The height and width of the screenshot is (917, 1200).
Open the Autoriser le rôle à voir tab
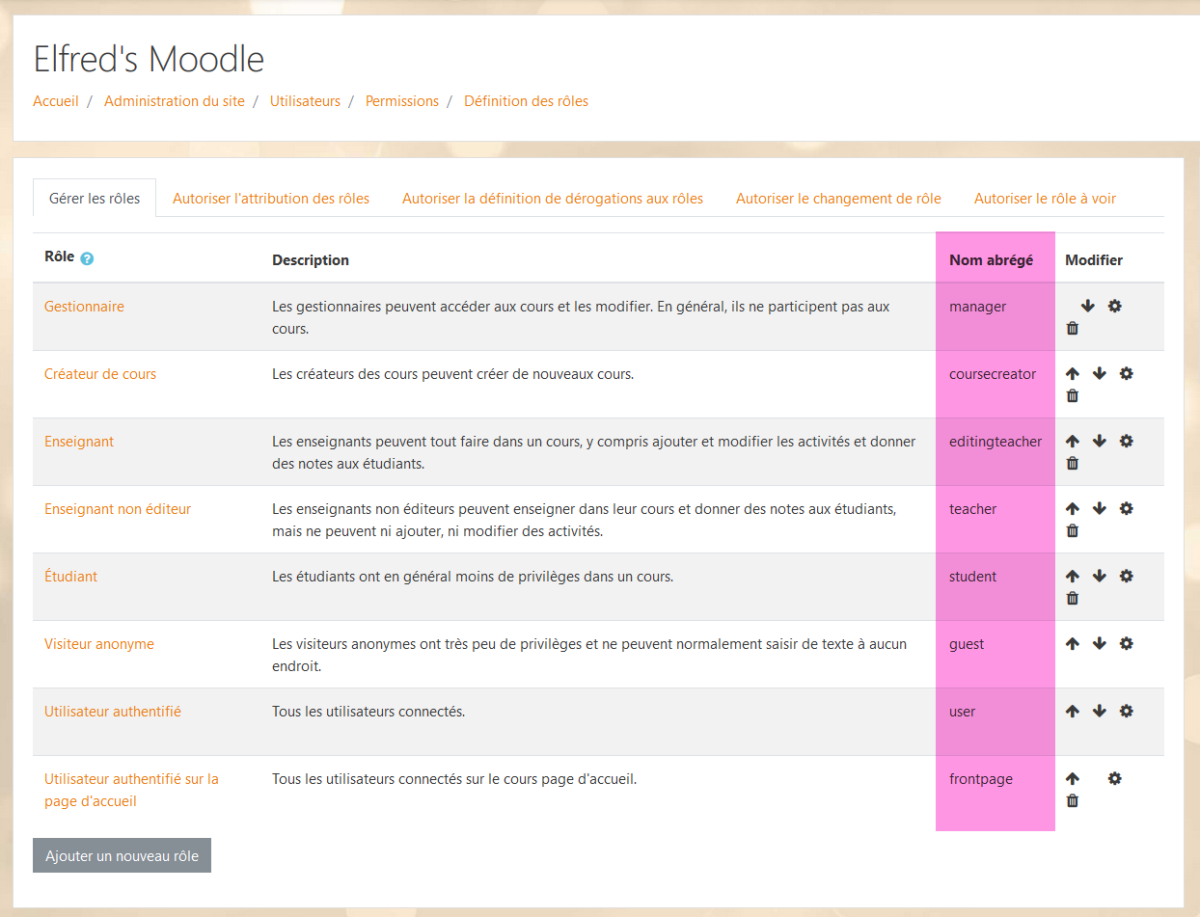1045,198
